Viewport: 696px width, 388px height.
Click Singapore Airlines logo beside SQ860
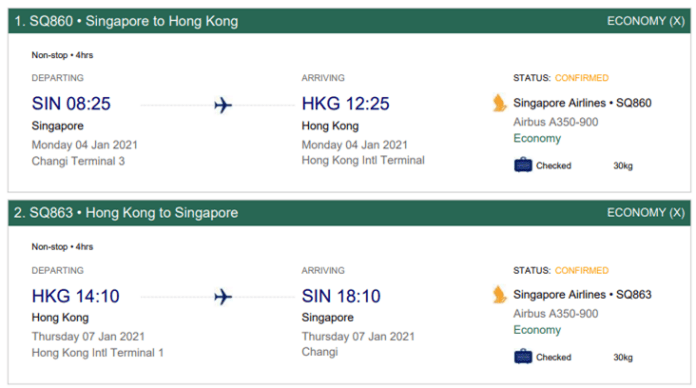tap(499, 103)
